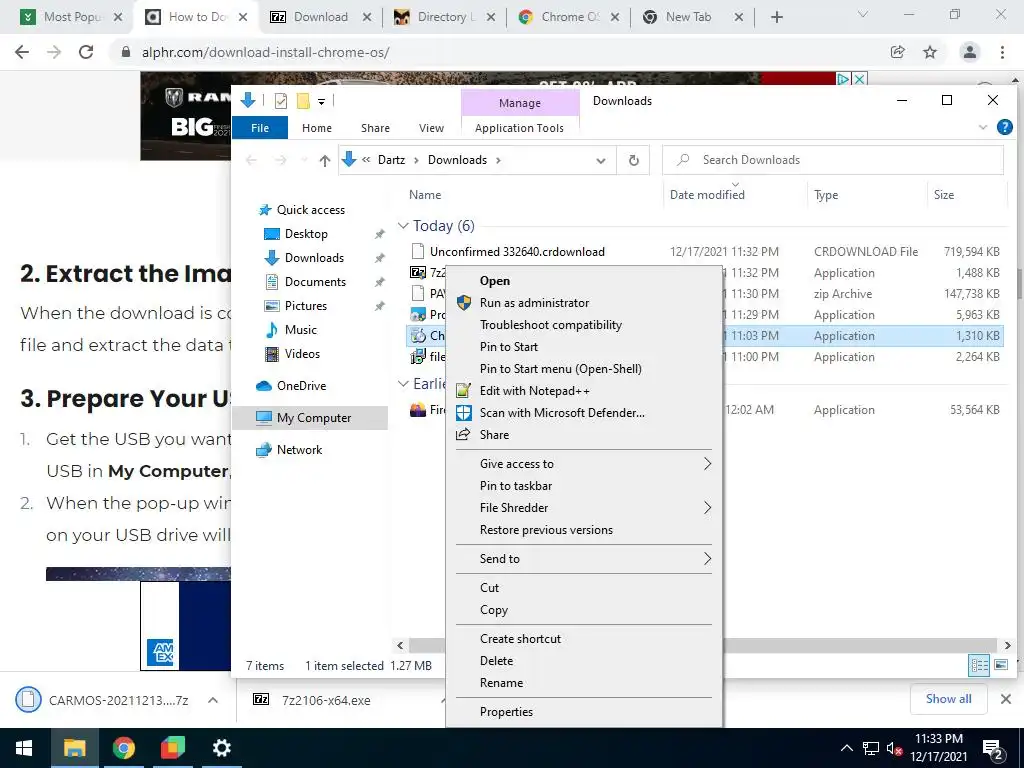Expand the File Shredder submenu
This screenshot has width=1024, height=768.
point(707,508)
